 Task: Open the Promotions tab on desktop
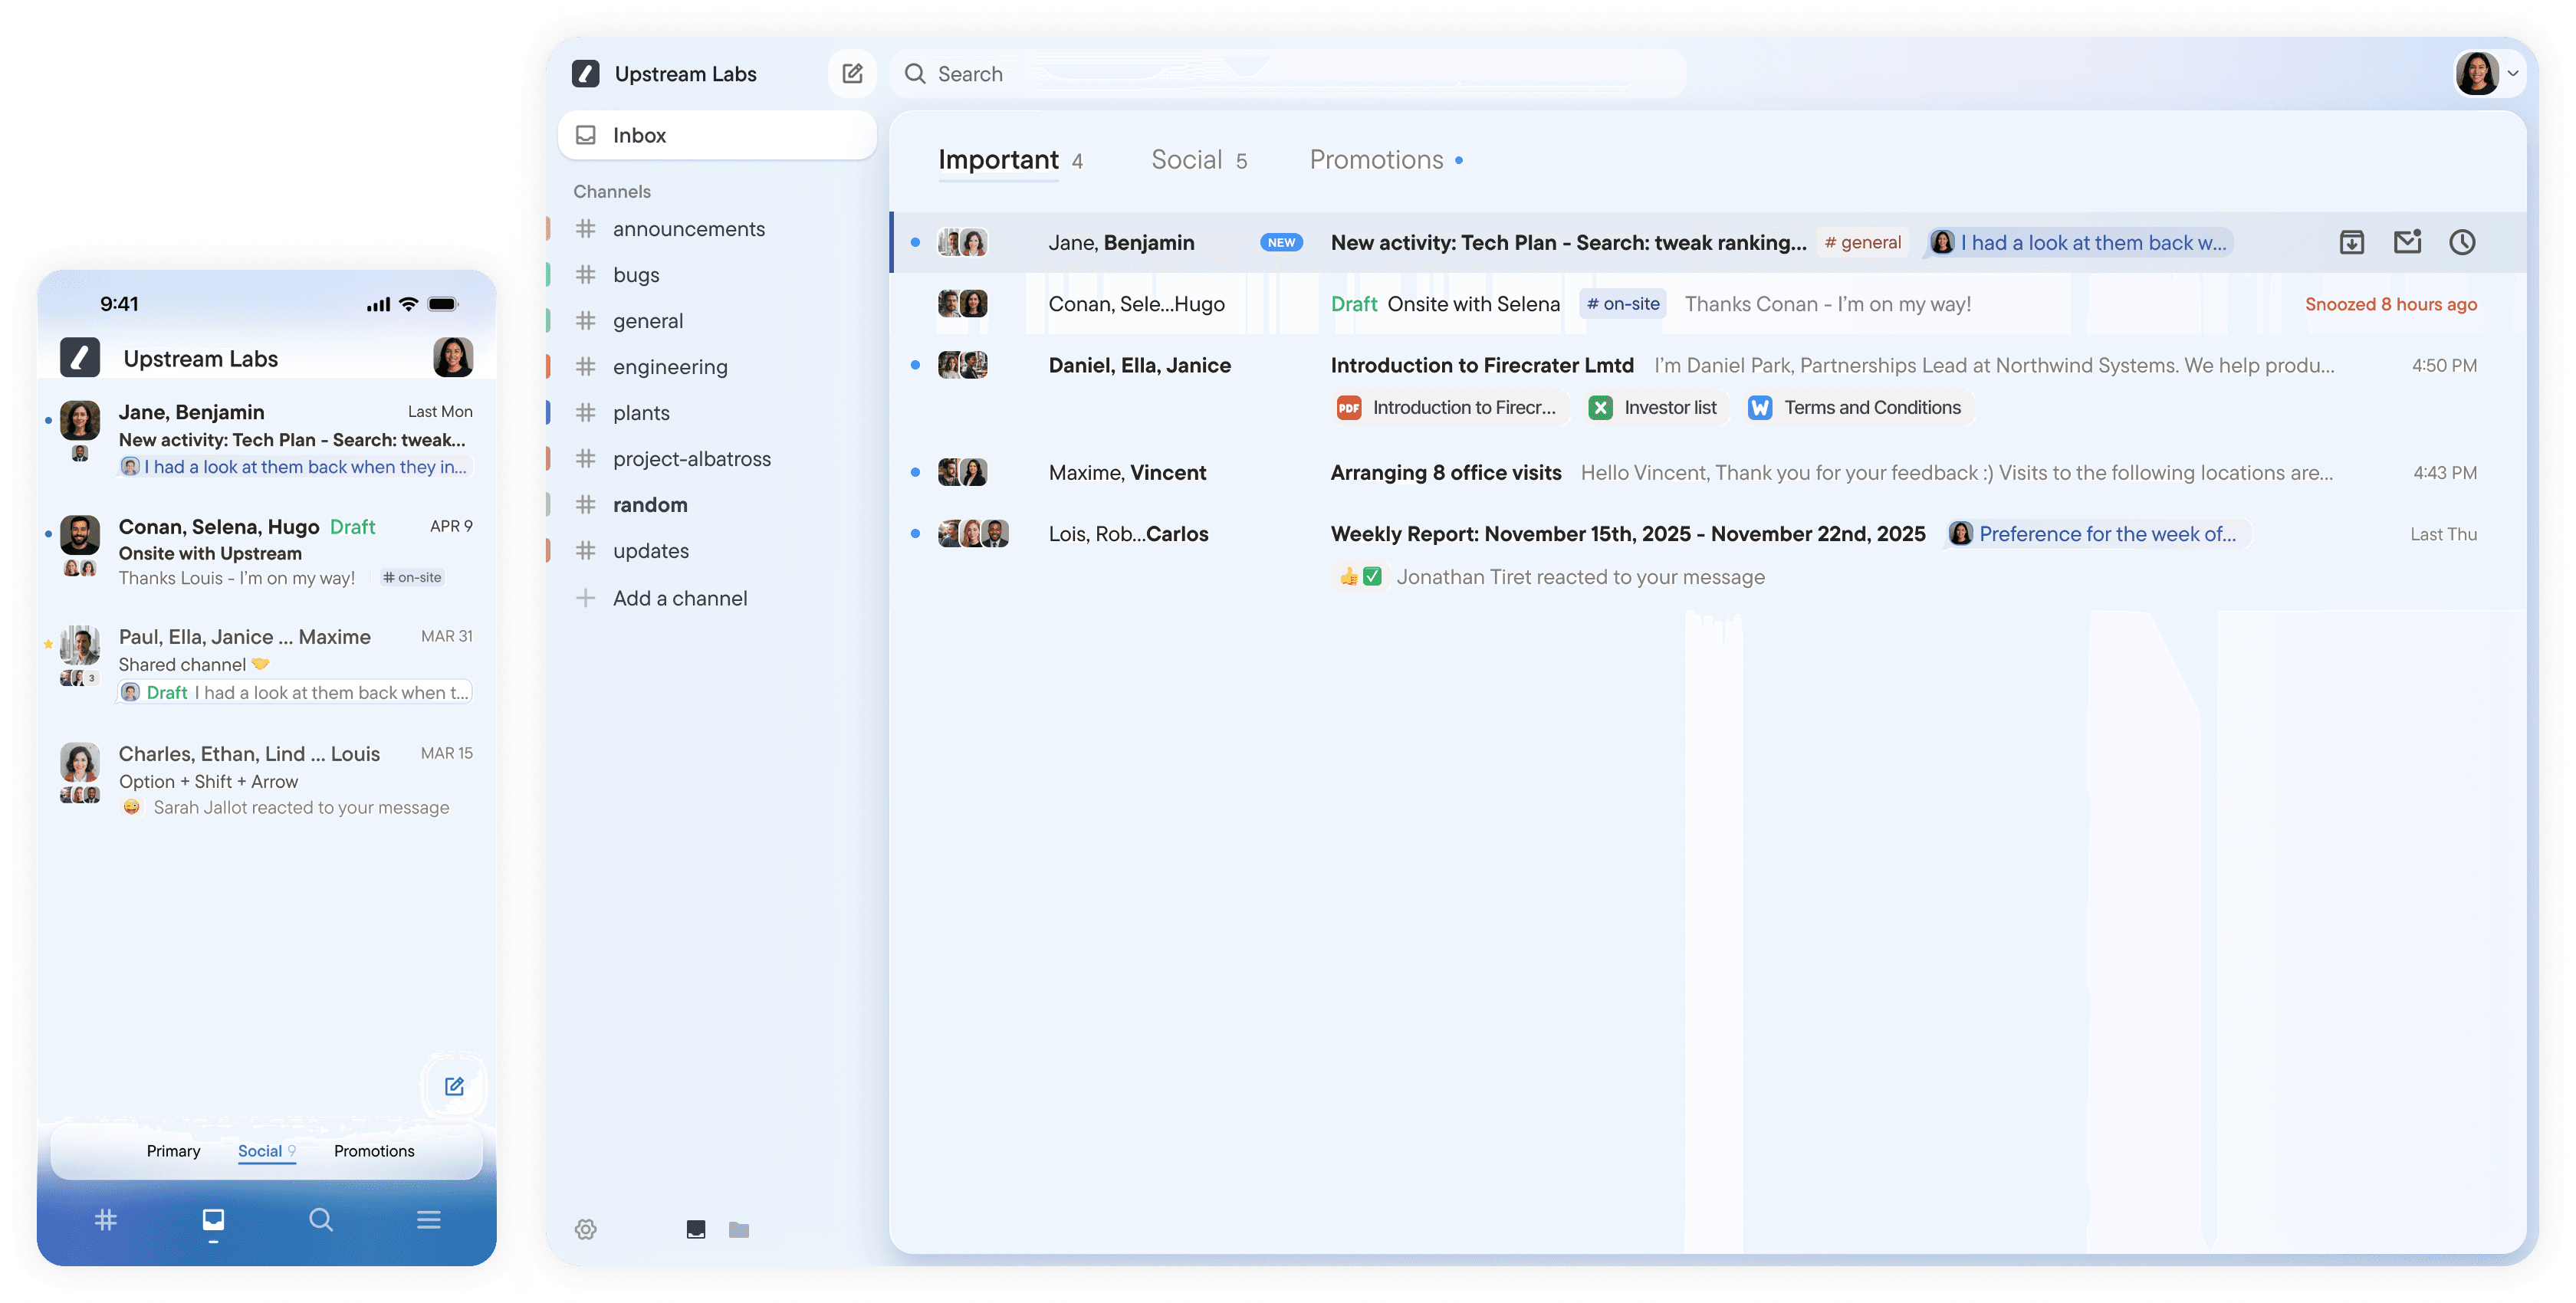pos(1376,160)
